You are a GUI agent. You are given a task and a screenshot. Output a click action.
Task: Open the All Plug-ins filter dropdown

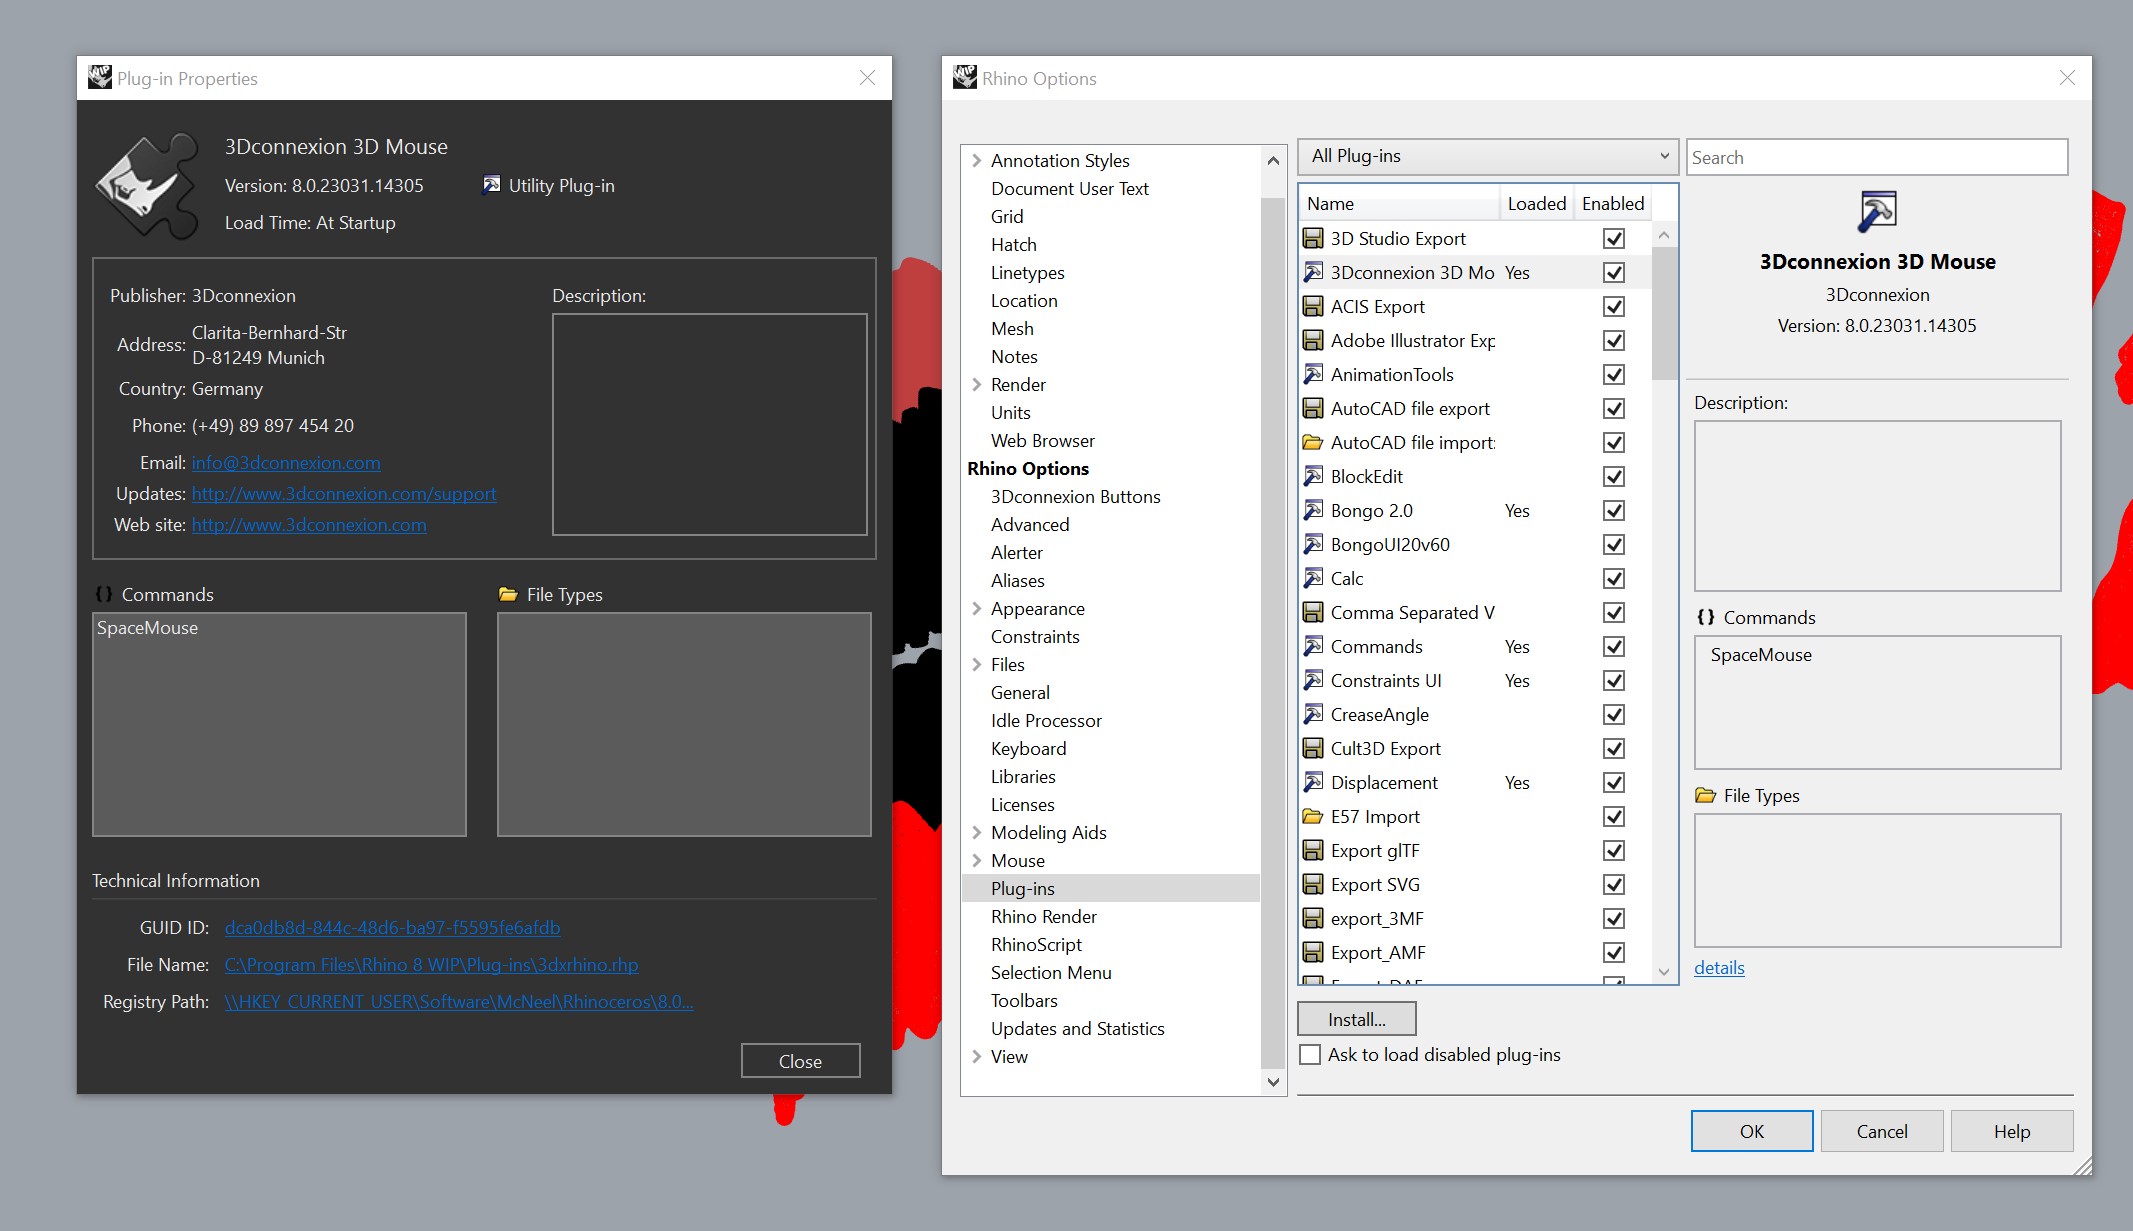pyautogui.click(x=1488, y=156)
